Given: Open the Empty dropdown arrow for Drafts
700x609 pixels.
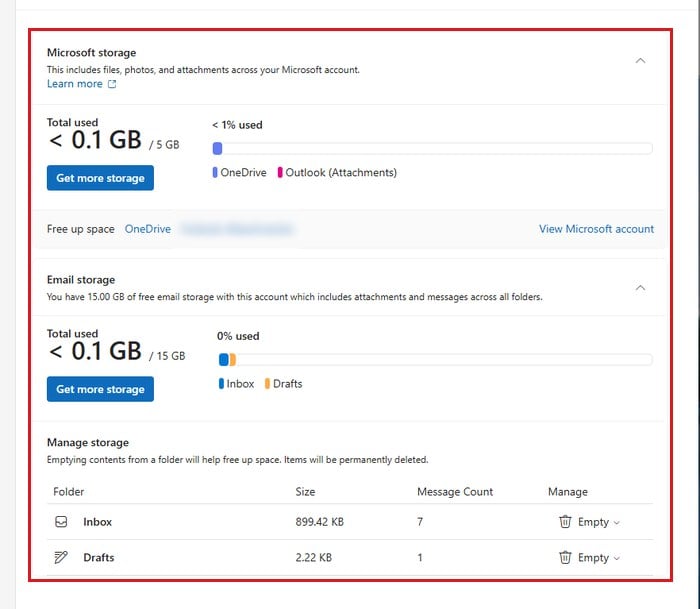Looking at the screenshot, I should (617, 558).
